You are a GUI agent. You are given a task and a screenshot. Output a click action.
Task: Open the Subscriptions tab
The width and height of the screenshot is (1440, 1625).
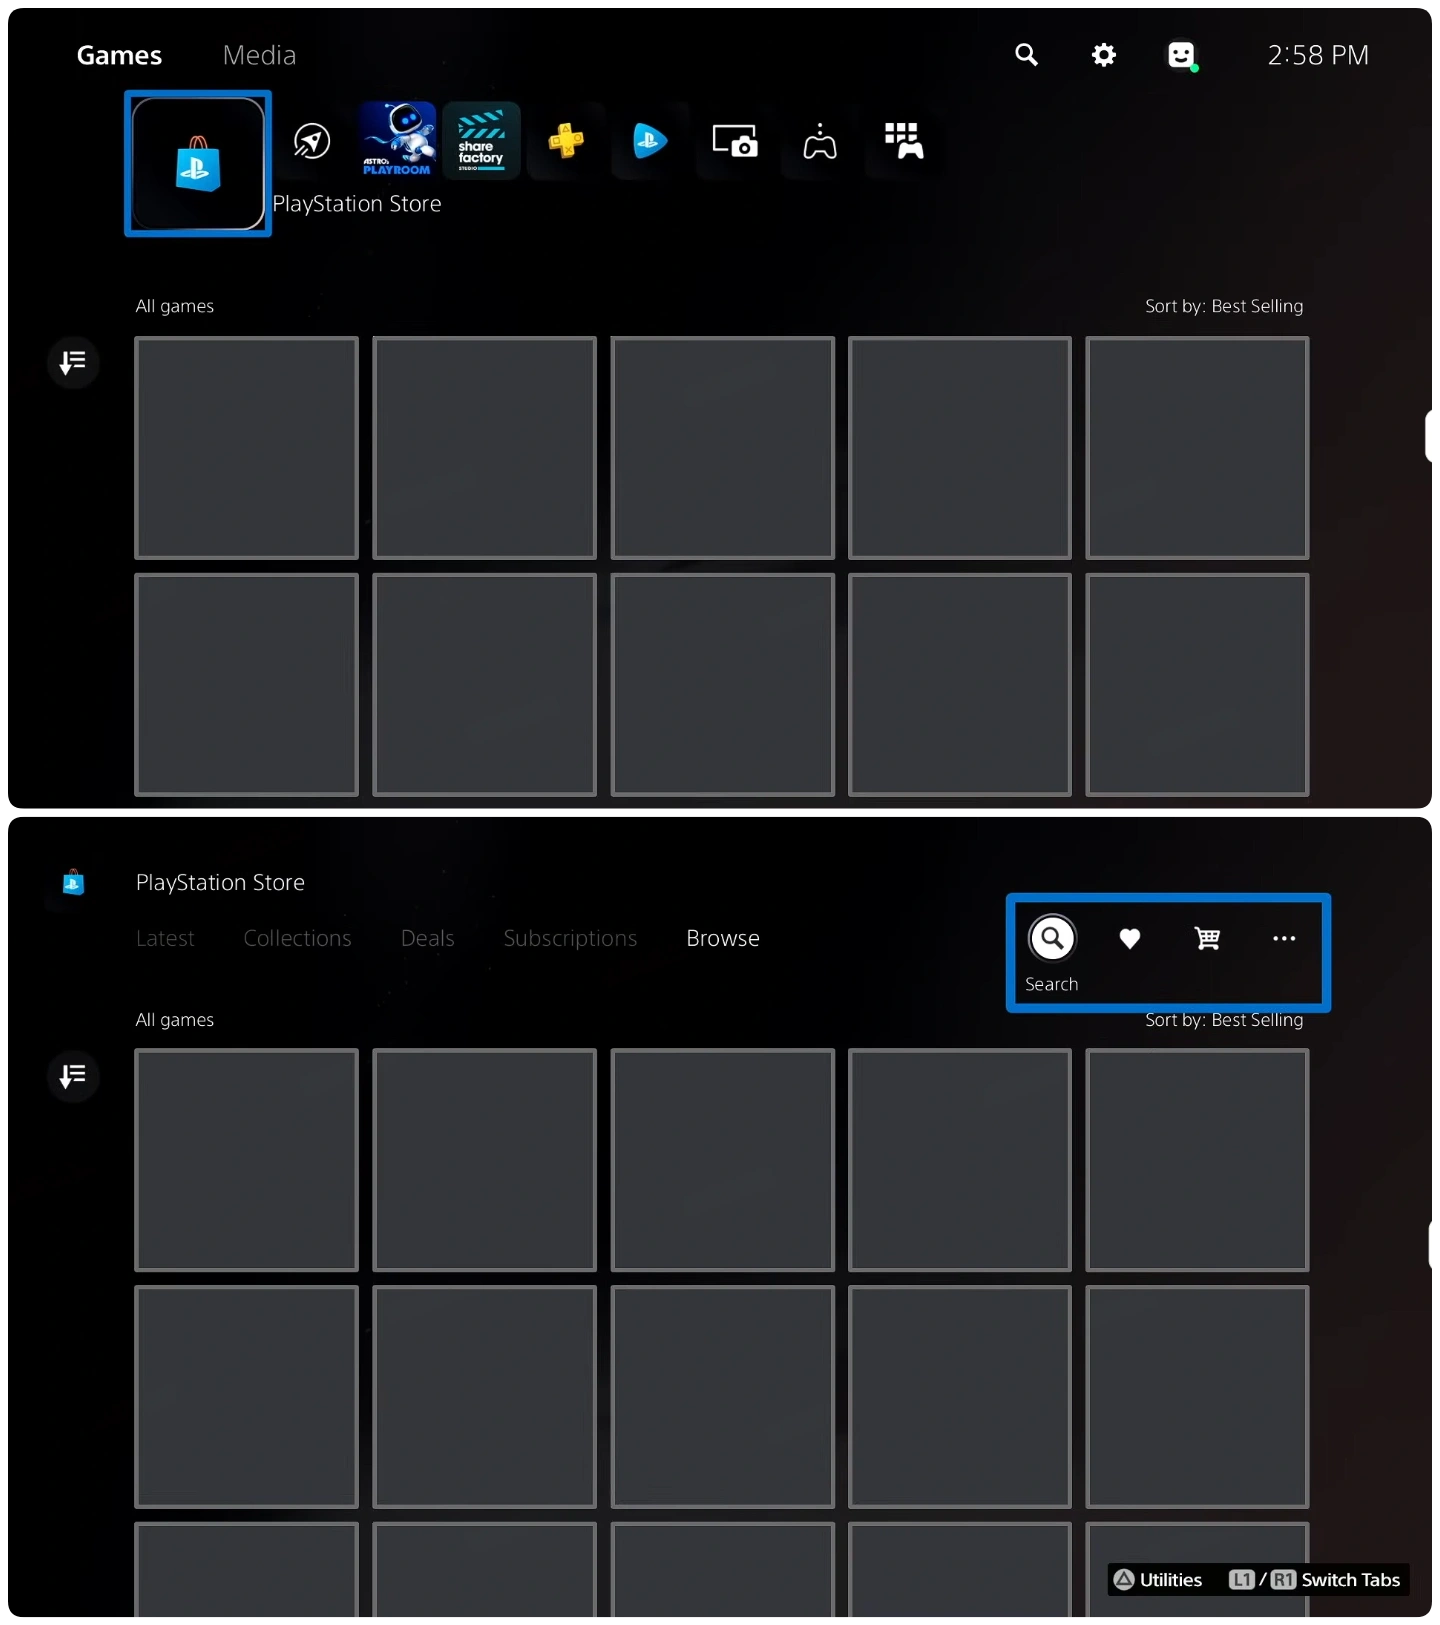(570, 939)
